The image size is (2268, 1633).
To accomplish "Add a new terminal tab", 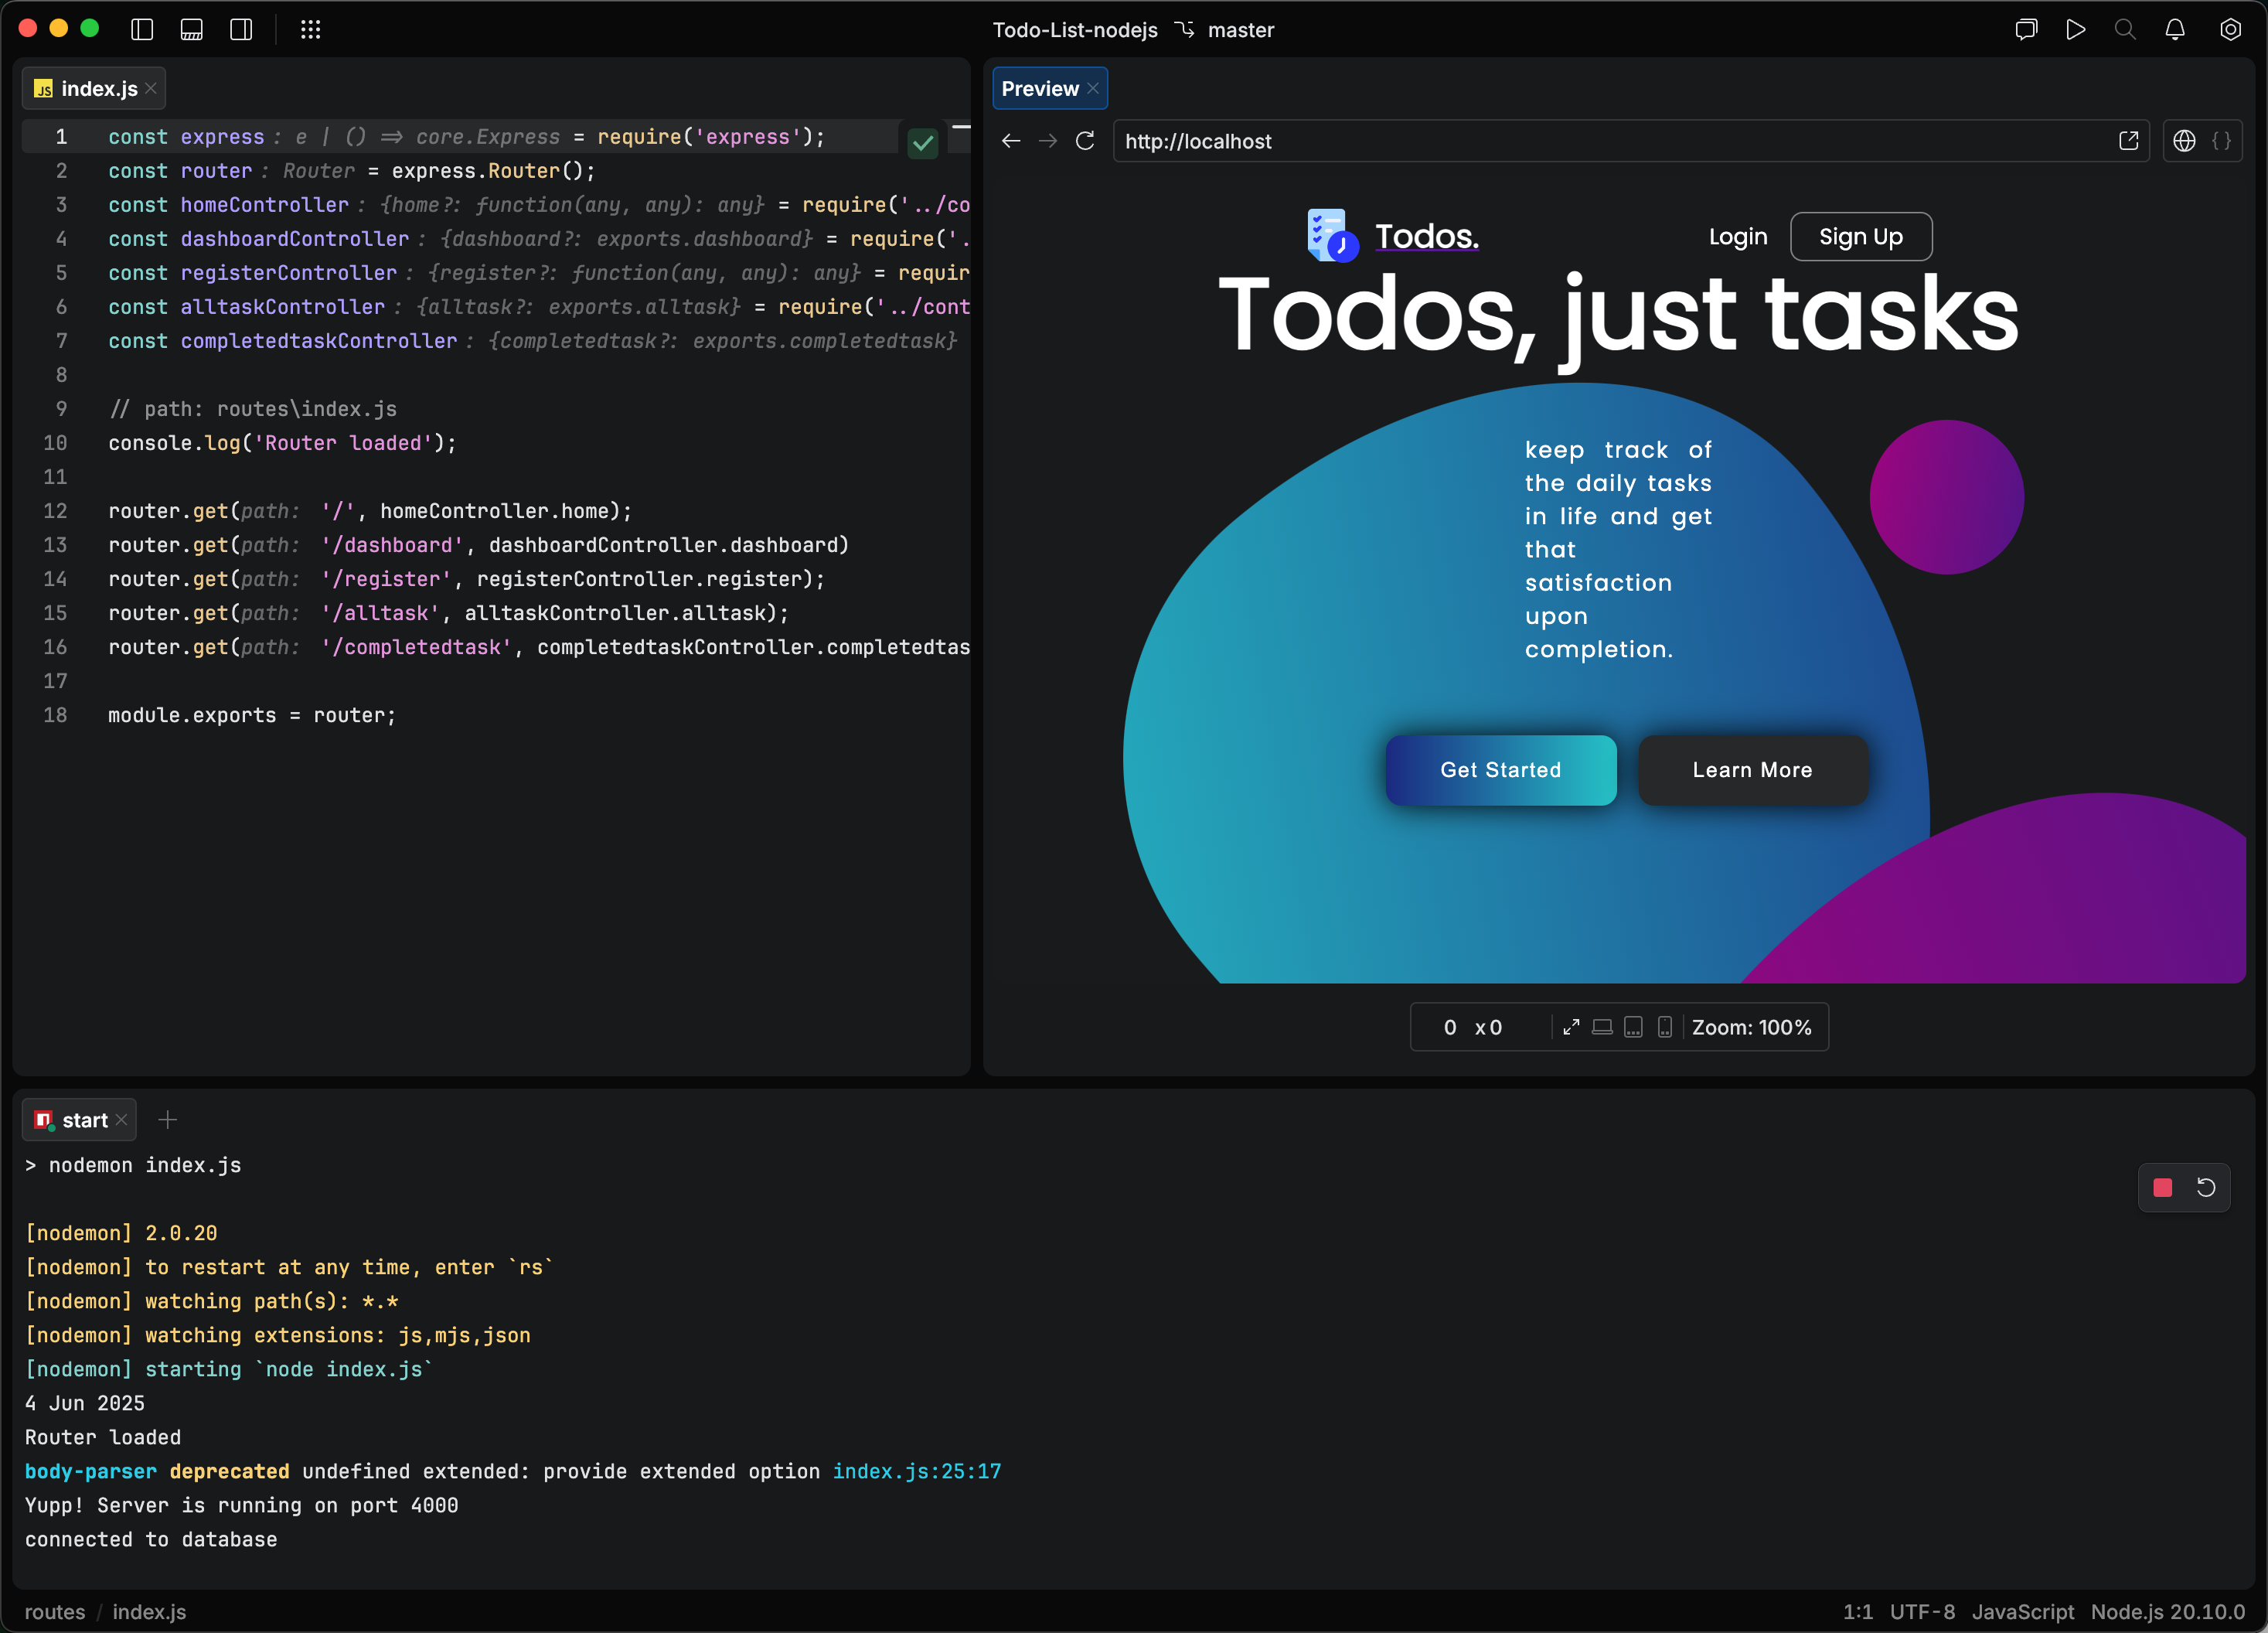I will [x=168, y=1120].
